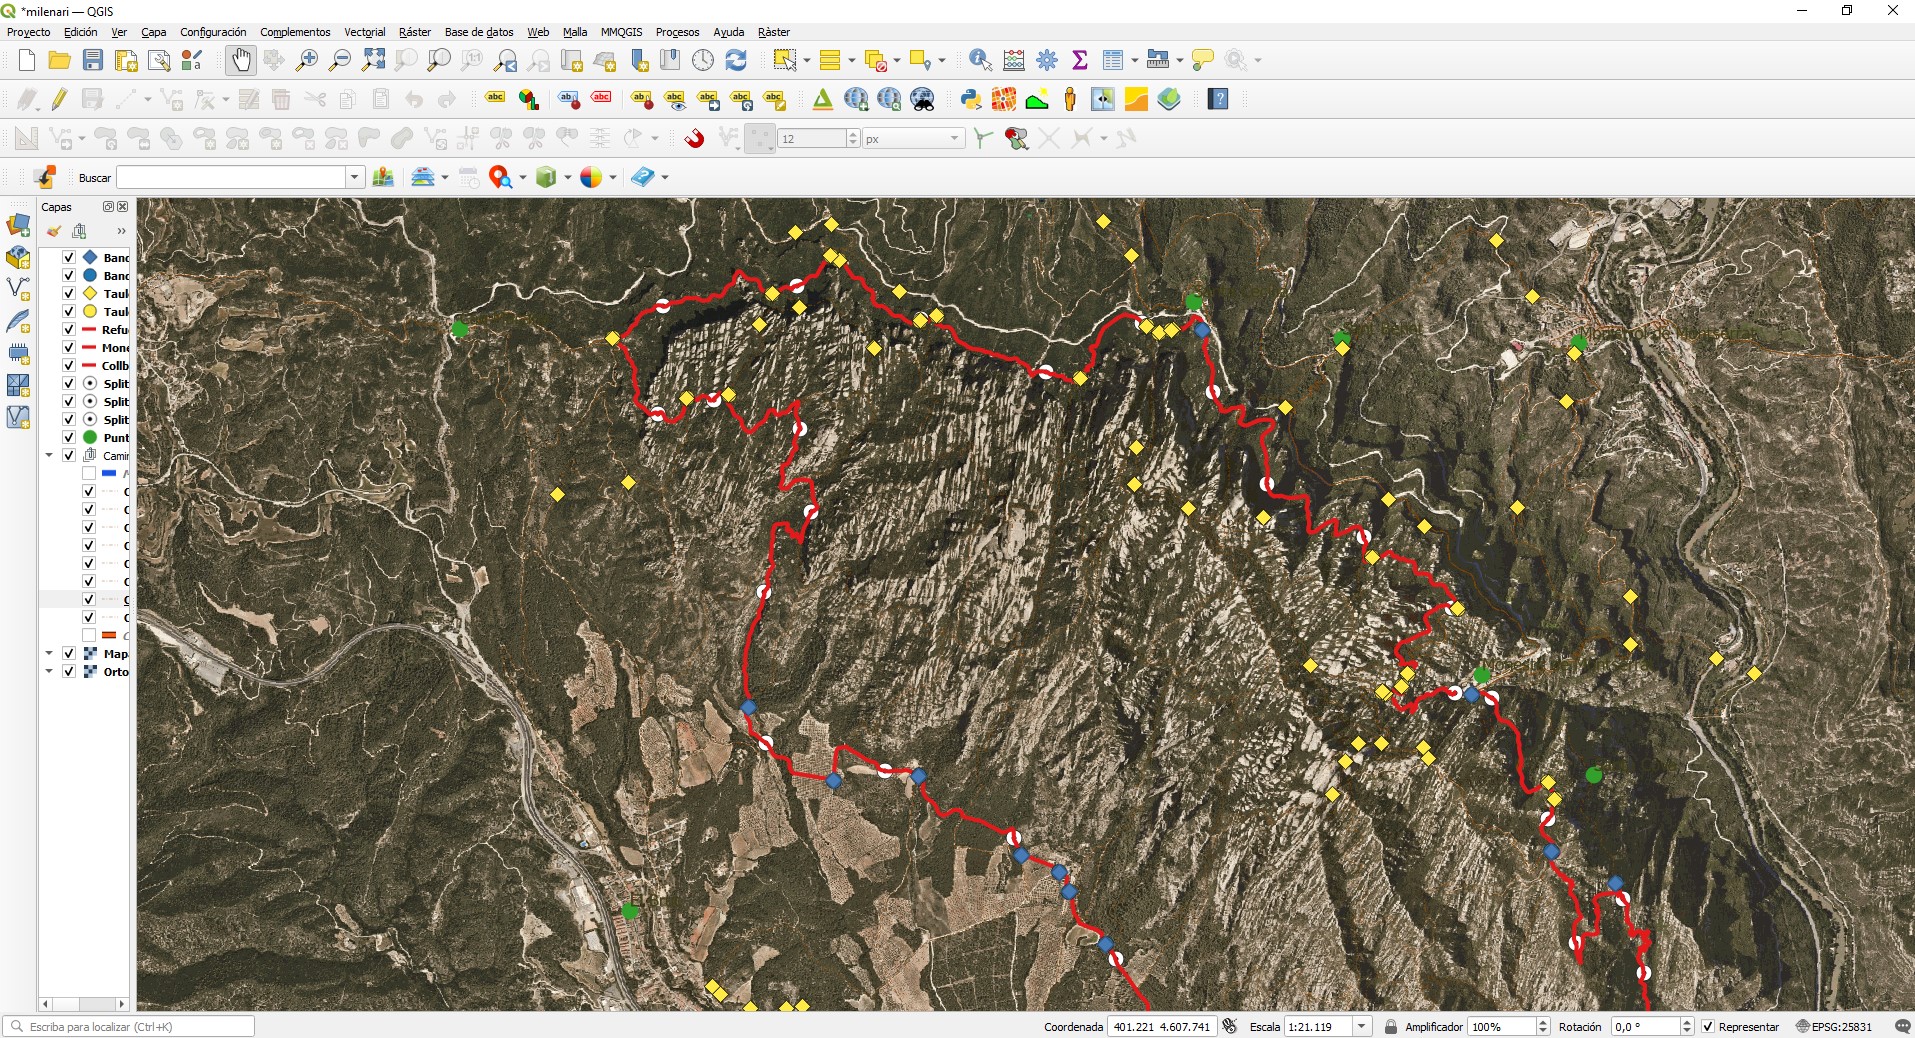Open the Python console
1915x1038 pixels.
(x=970, y=99)
